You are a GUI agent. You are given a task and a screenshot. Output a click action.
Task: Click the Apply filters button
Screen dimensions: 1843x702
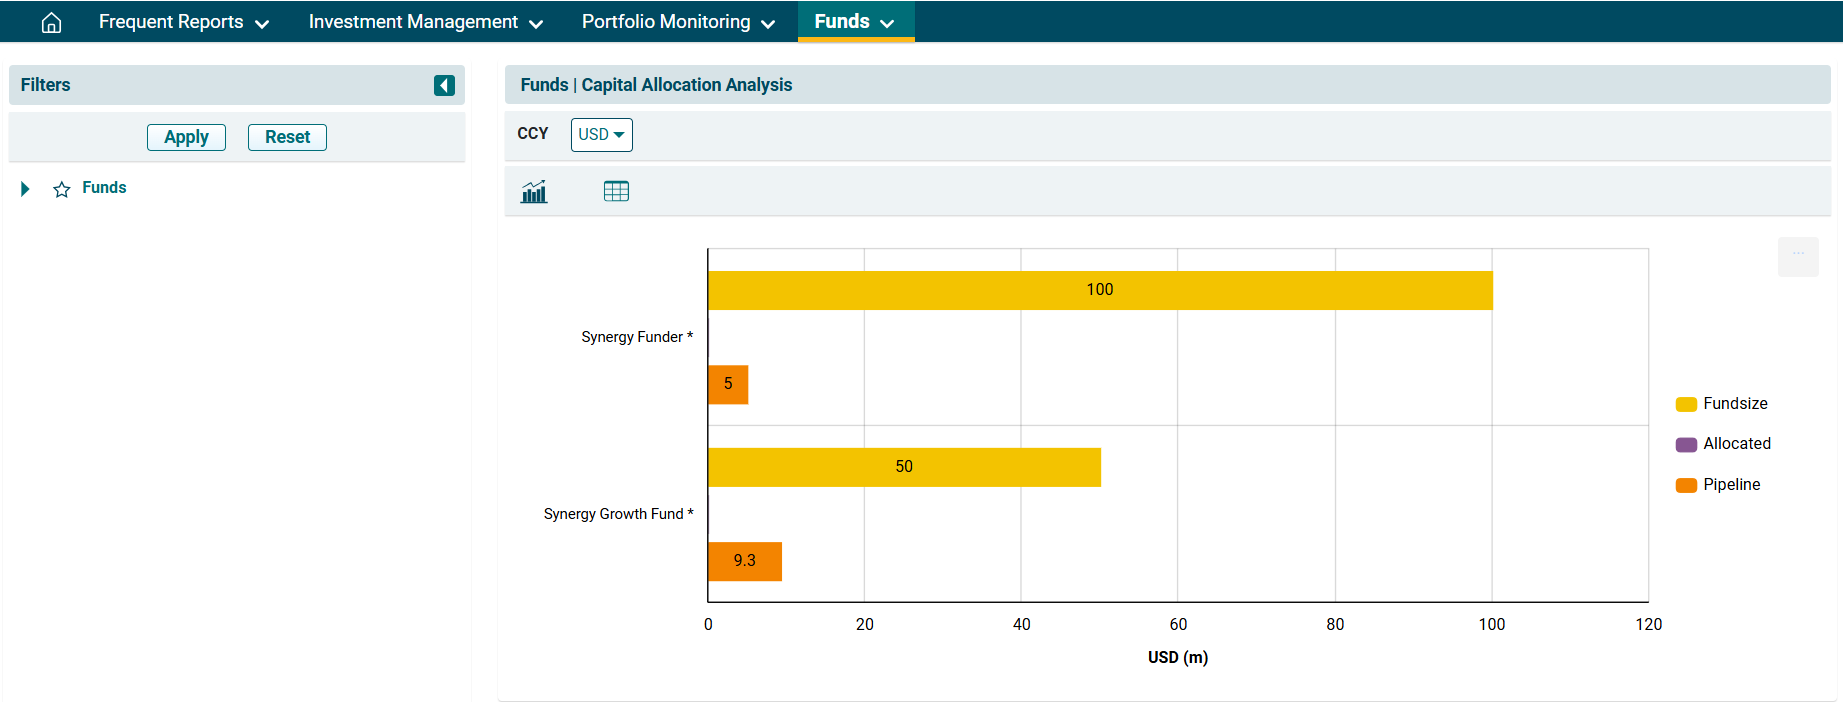pos(186,137)
